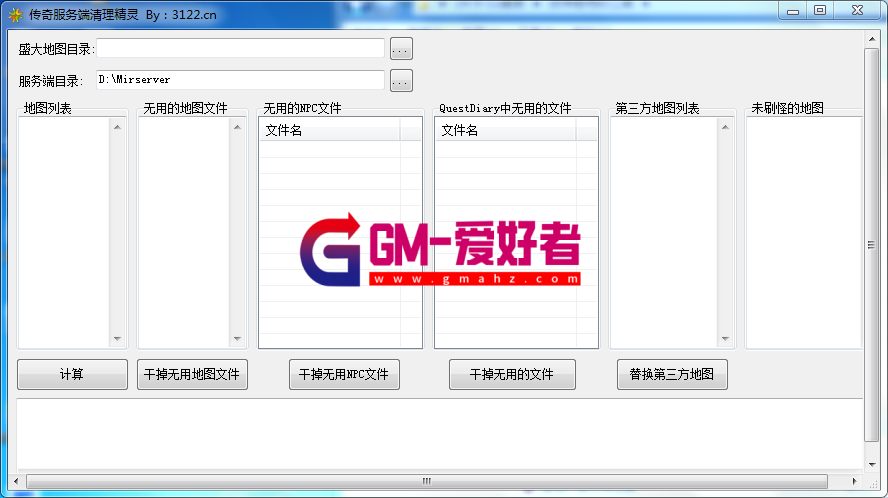This screenshot has width=888, height=498.
Task: Focus the 盛大地图目录 input field
Action: [241, 48]
